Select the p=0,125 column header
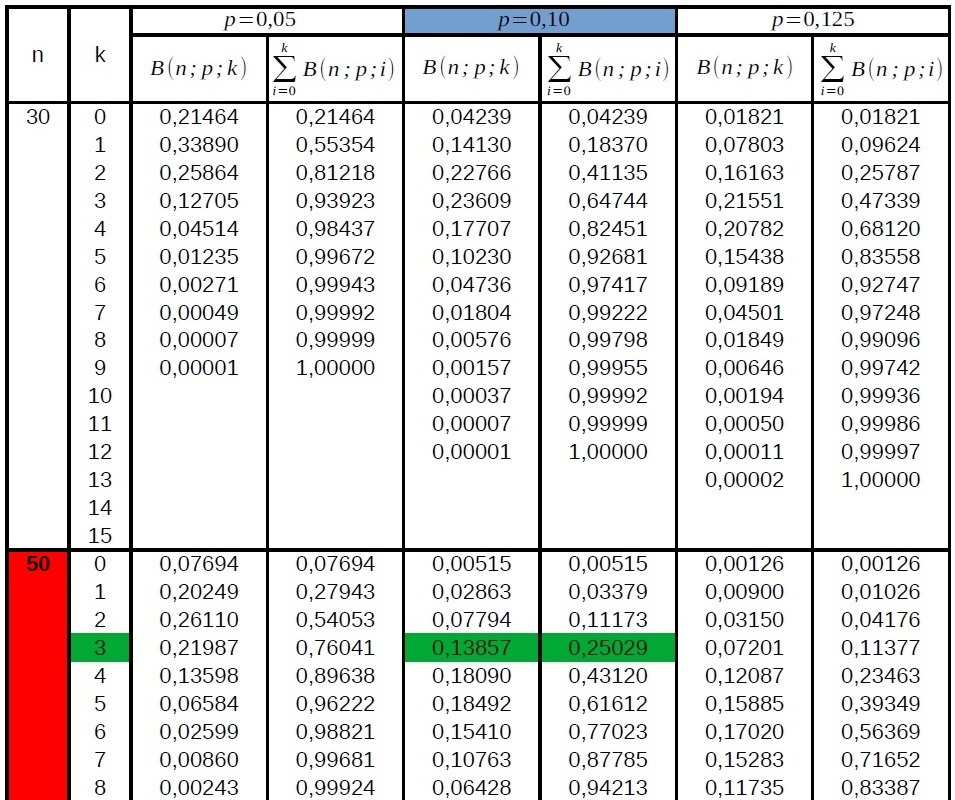 coord(812,21)
